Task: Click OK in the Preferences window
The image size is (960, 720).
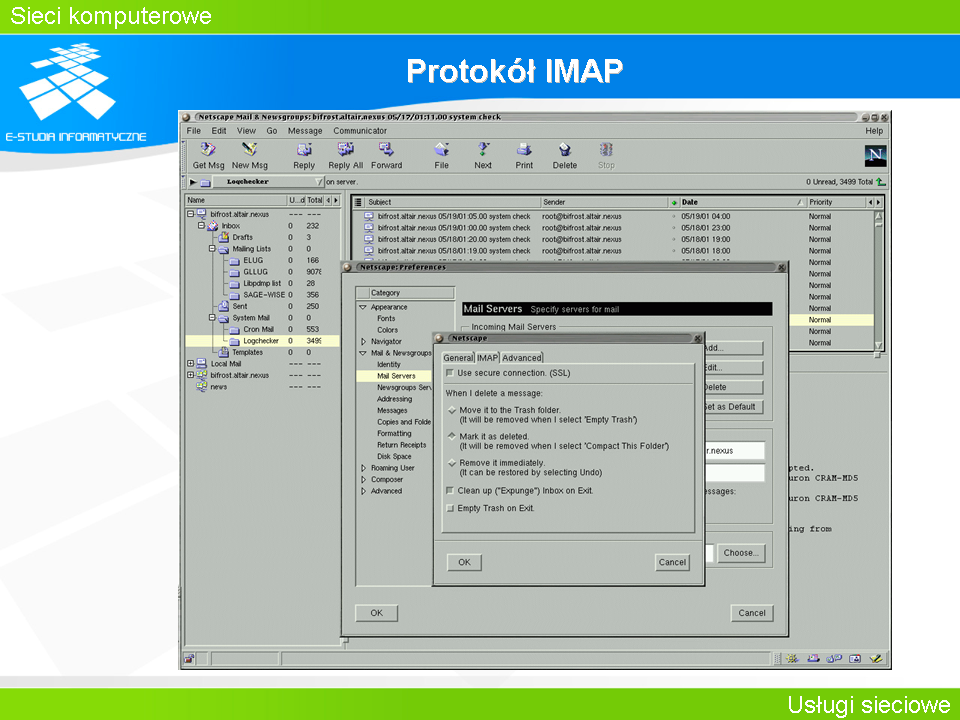Action: pos(377,613)
